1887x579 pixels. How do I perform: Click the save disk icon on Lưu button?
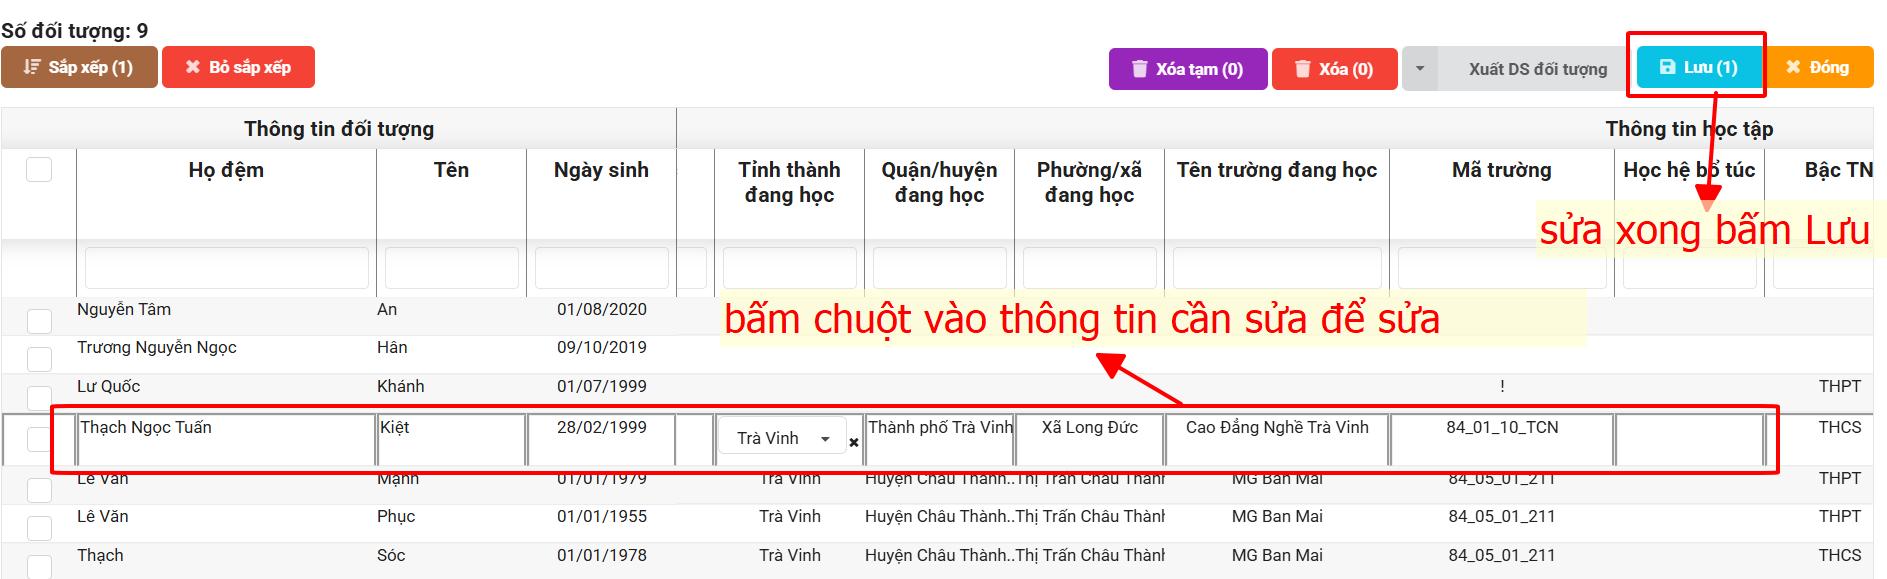[1667, 67]
